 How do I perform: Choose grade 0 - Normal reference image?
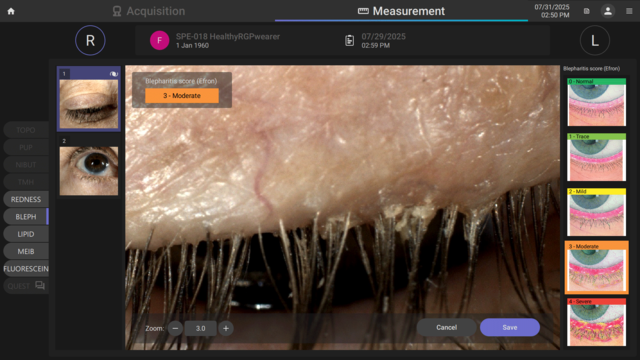596,102
